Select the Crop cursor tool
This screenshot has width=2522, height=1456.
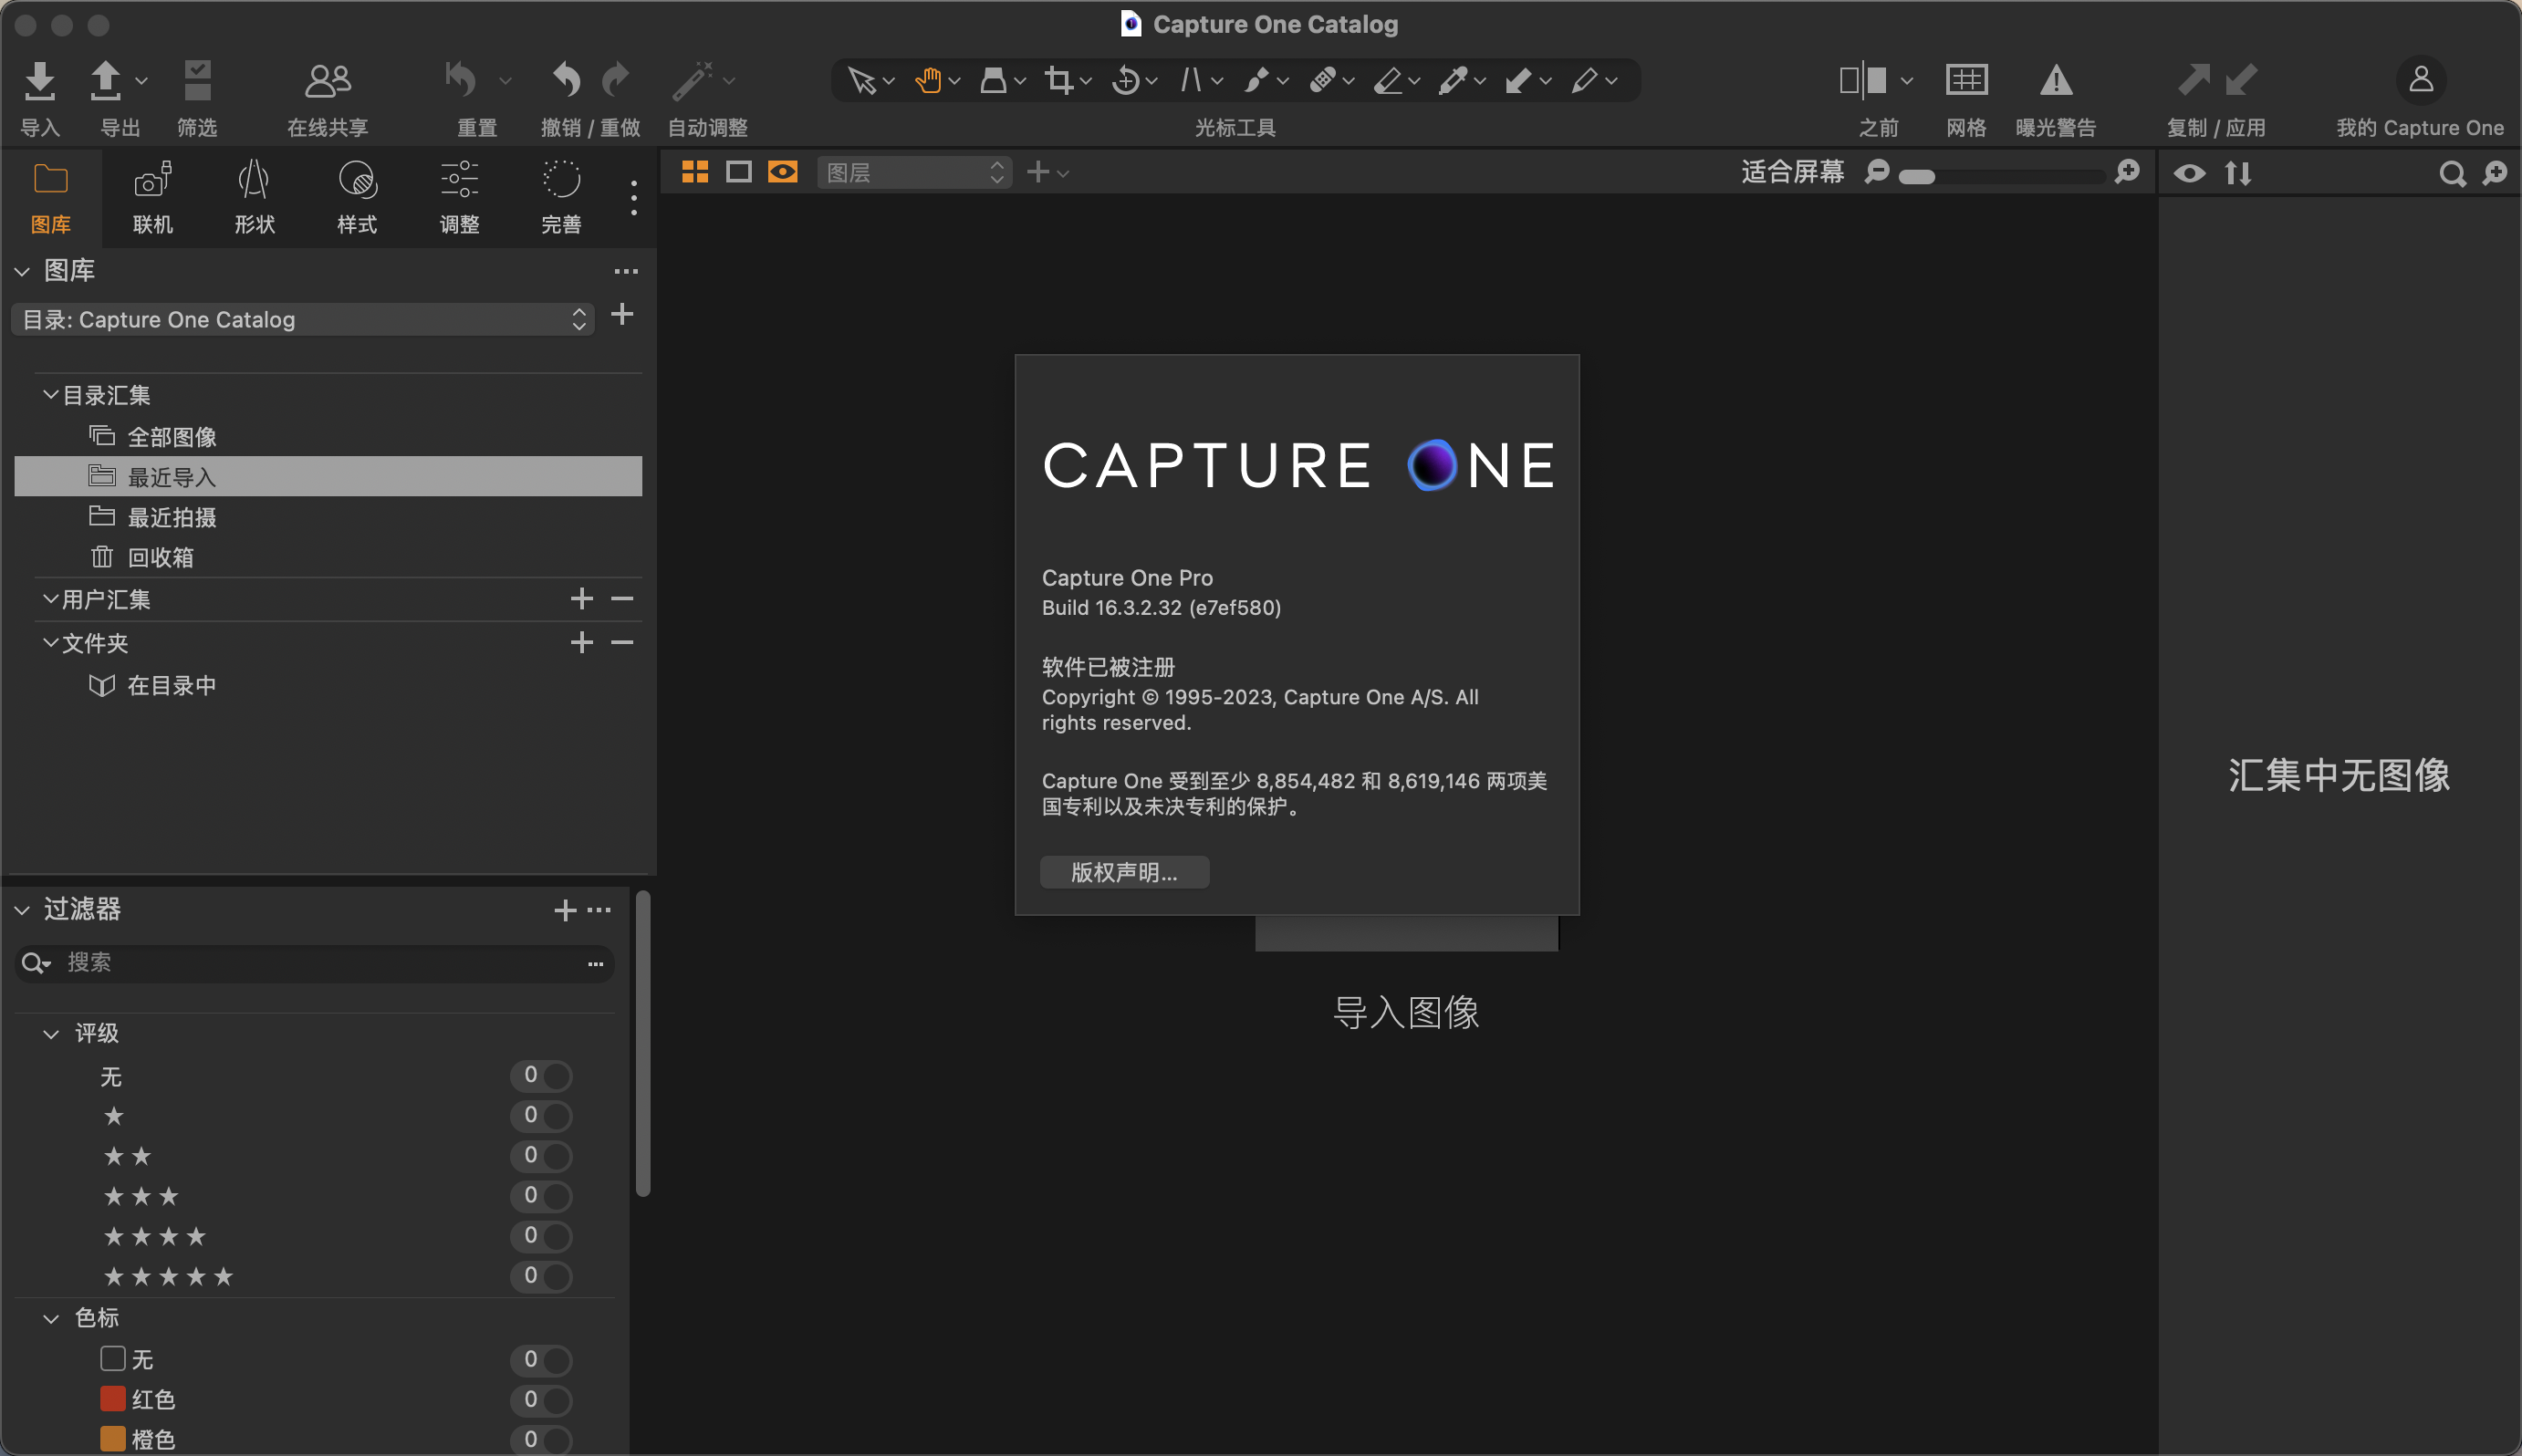1058,80
